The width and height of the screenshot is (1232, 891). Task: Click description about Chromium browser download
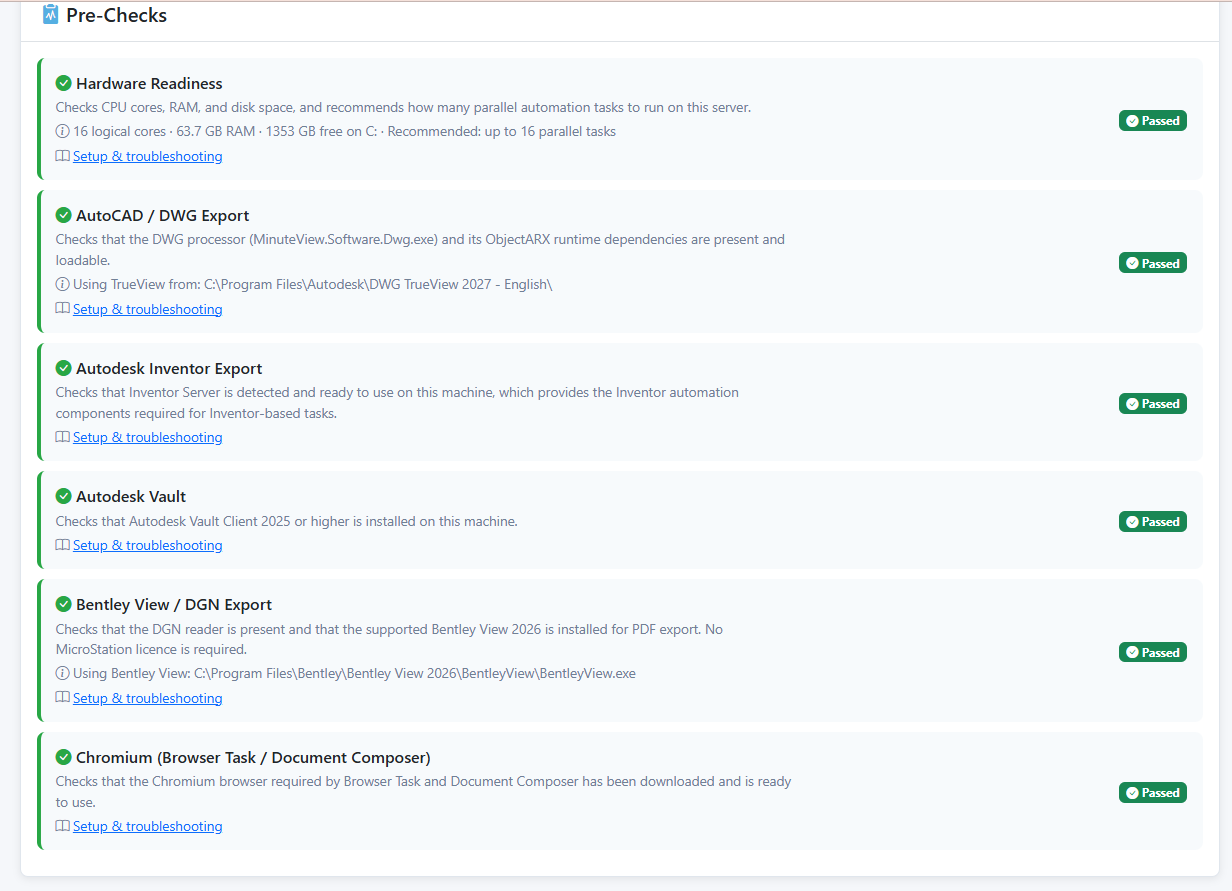click(423, 792)
